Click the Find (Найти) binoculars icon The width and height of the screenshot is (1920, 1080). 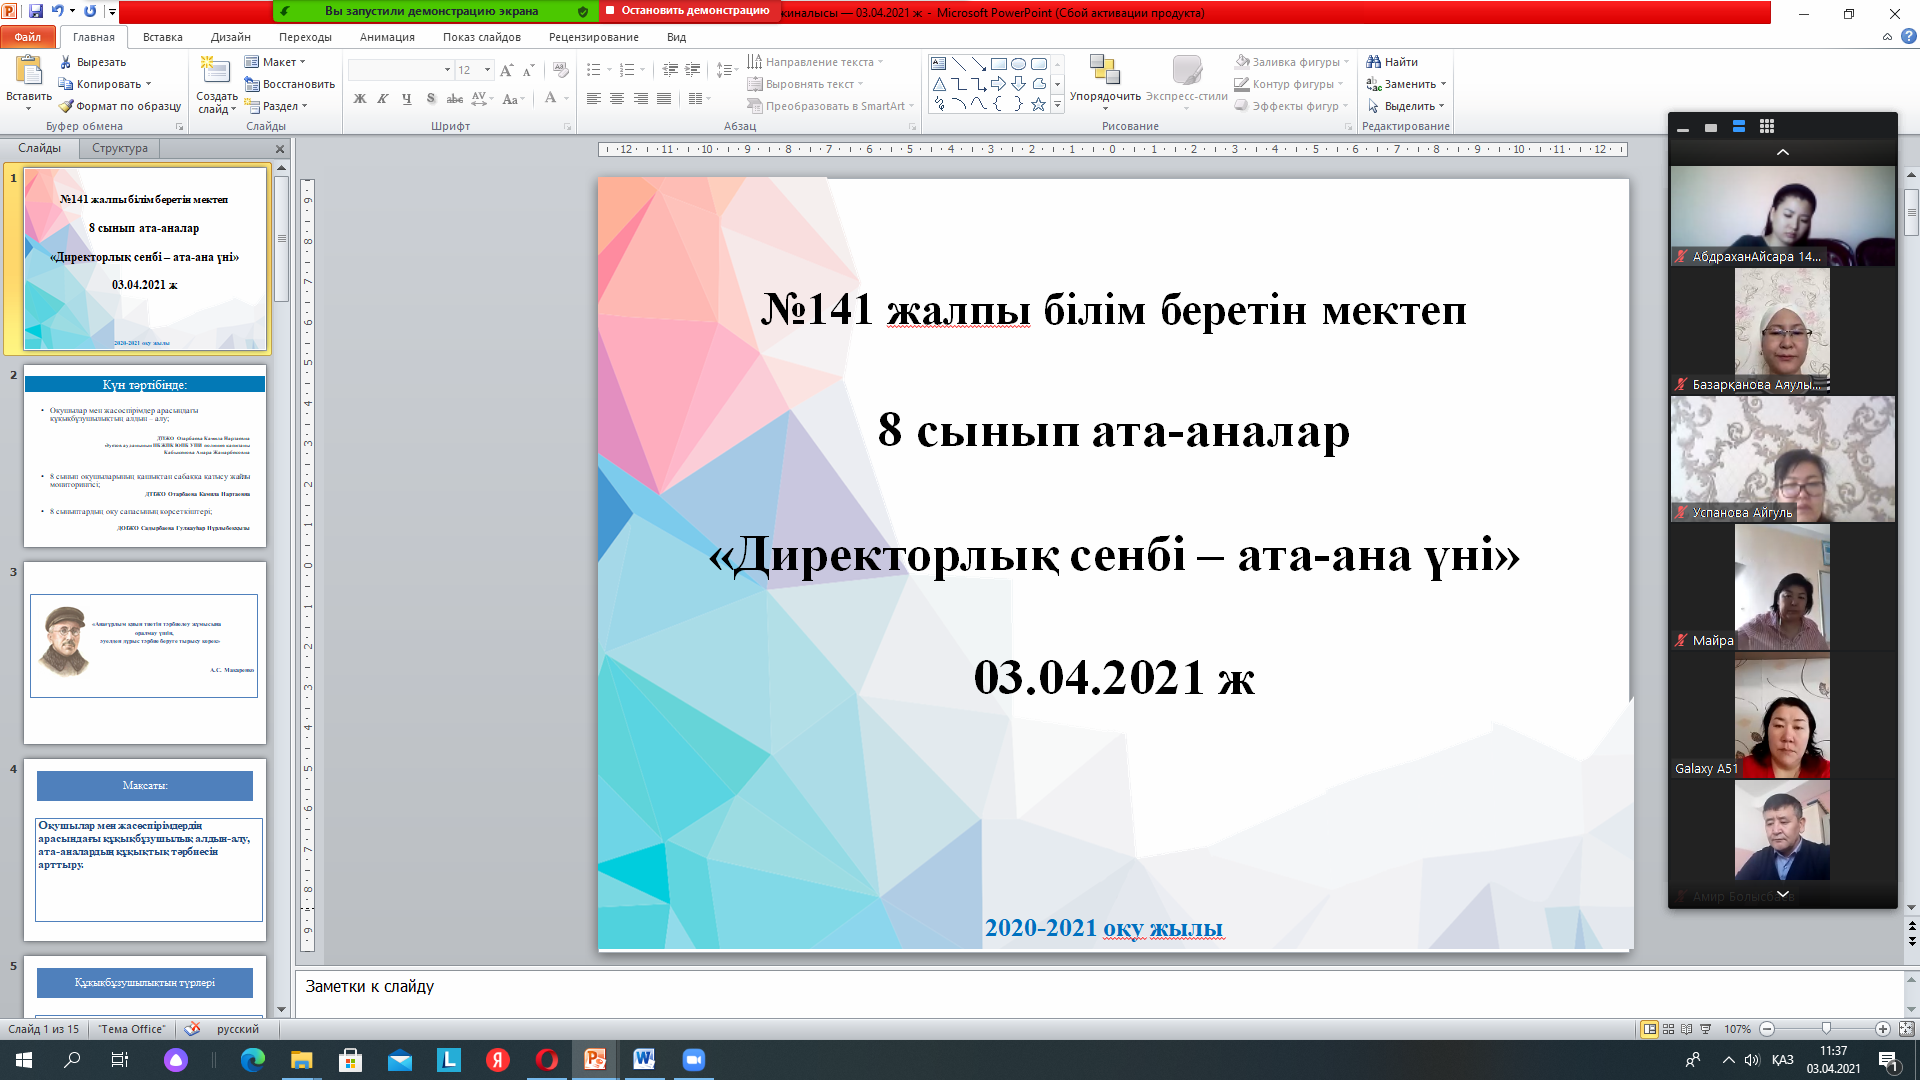pyautogui.click(x=1374, y=62)
